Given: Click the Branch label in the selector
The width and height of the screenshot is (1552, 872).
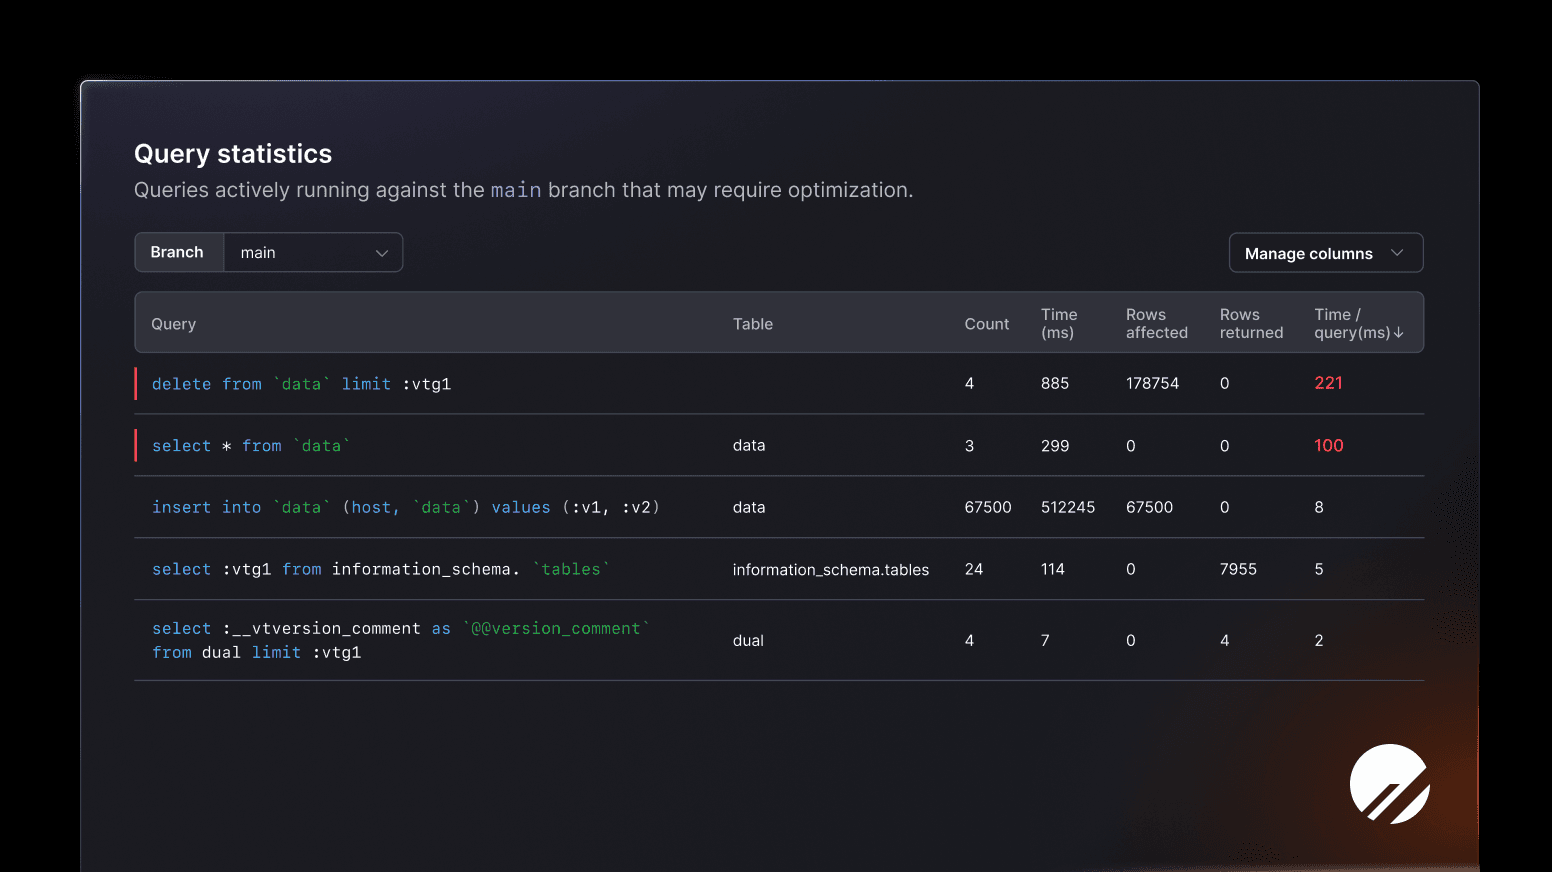Looking at the screenshot, I should (177, 253).
